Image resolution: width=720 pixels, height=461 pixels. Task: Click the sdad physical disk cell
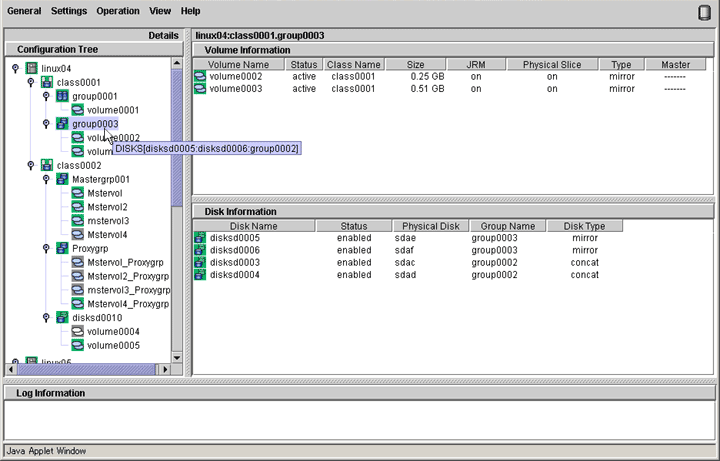point(405,275)
